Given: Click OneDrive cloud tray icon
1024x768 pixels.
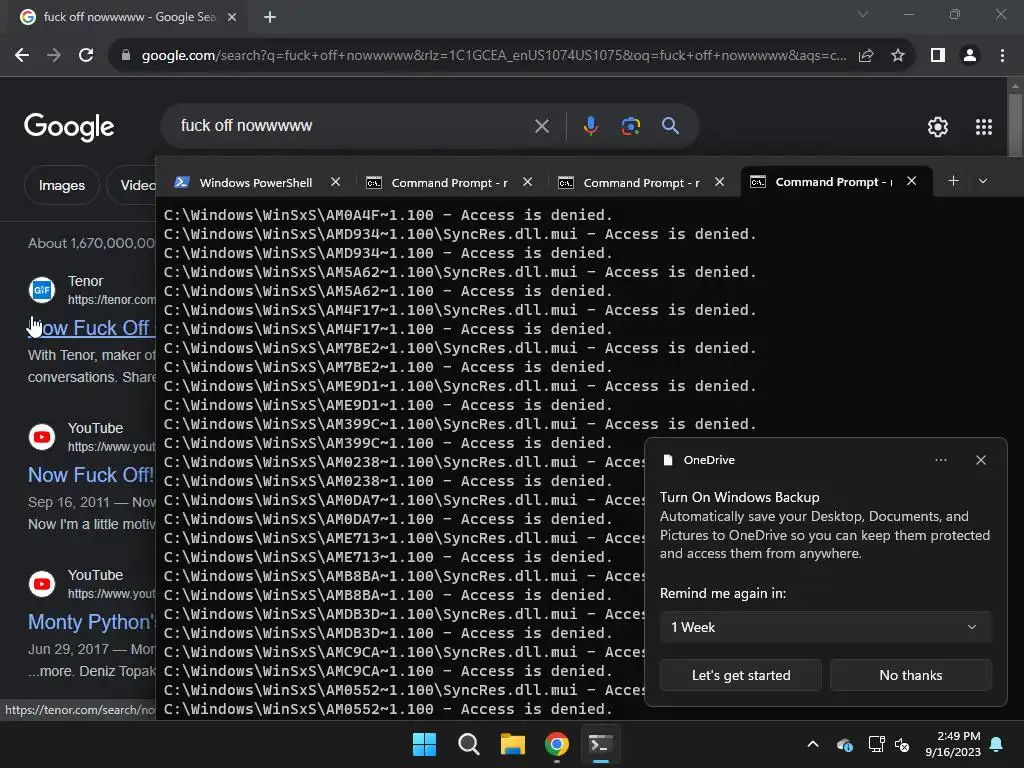Looking at the screenshot, I should pyautogui.click(x=844, y=744).
